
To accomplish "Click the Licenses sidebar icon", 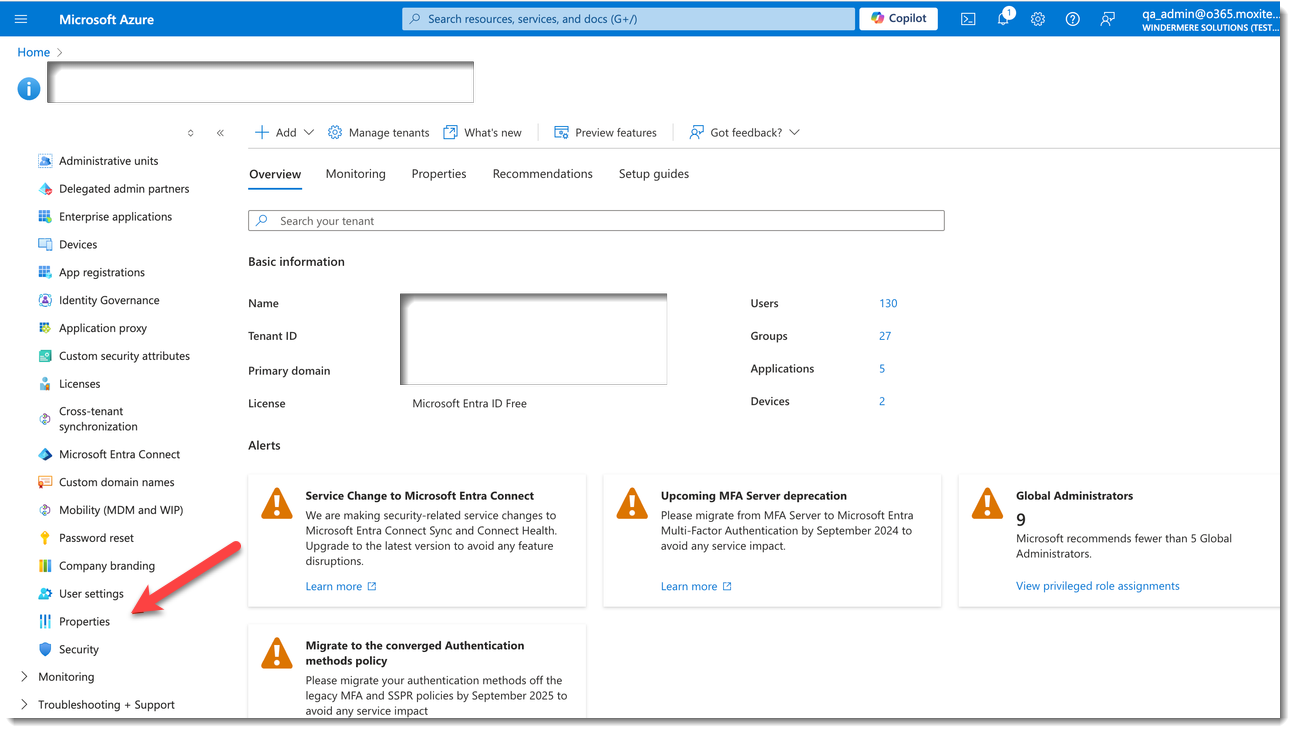I will pyautogui.click(x=45, y=385).
